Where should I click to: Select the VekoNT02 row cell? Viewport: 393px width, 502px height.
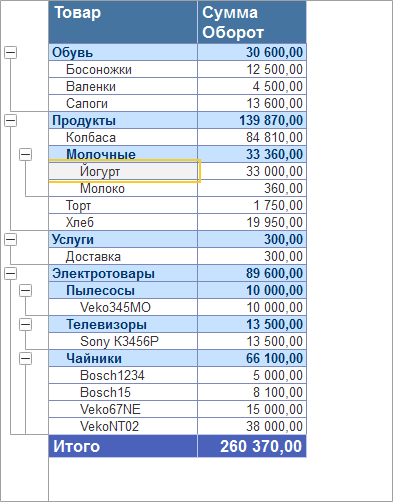coord(123,426)
